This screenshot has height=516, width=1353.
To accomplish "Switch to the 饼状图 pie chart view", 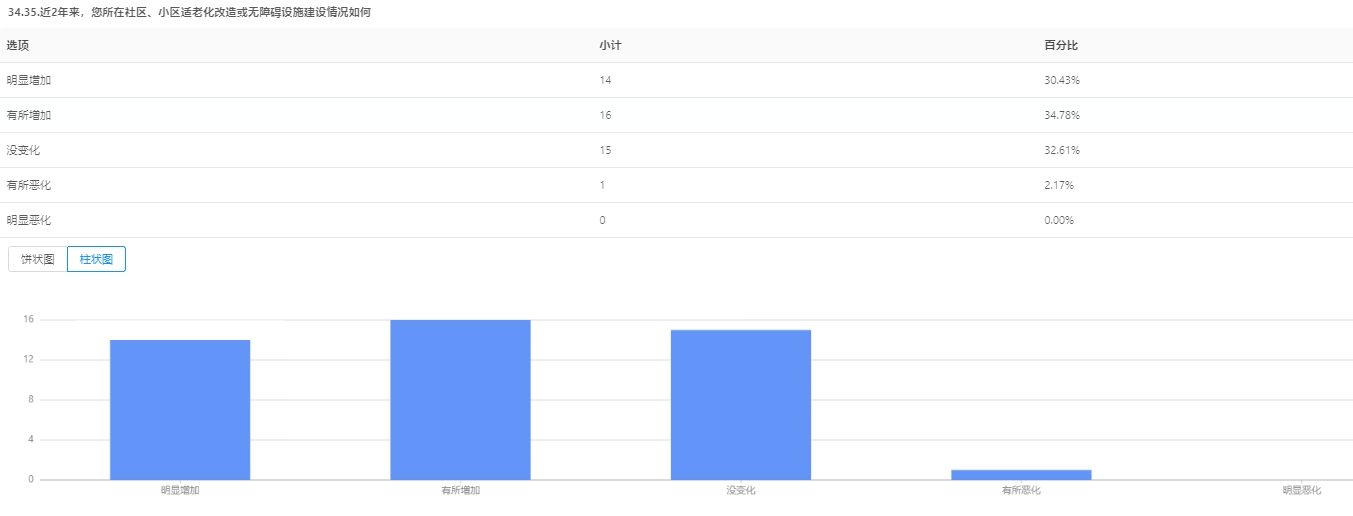I will tap(38, 259).
